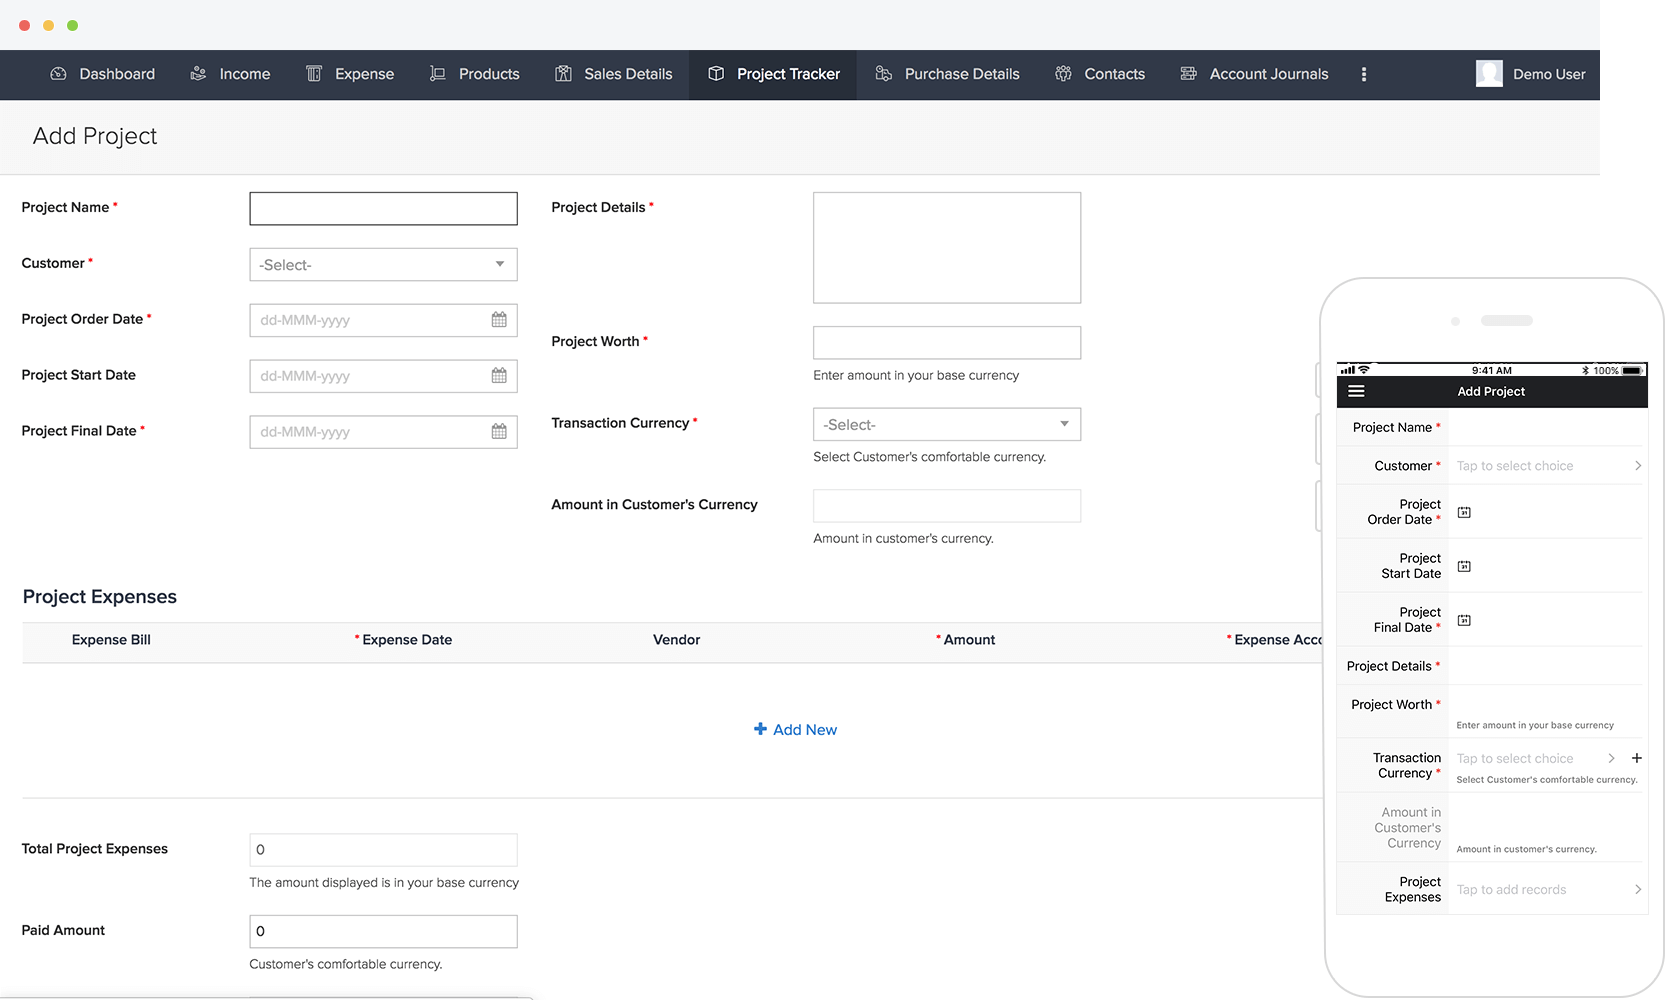Click the Amount in Customer's Currency field
1670x1000 pixels.
(x=947, y=505)
